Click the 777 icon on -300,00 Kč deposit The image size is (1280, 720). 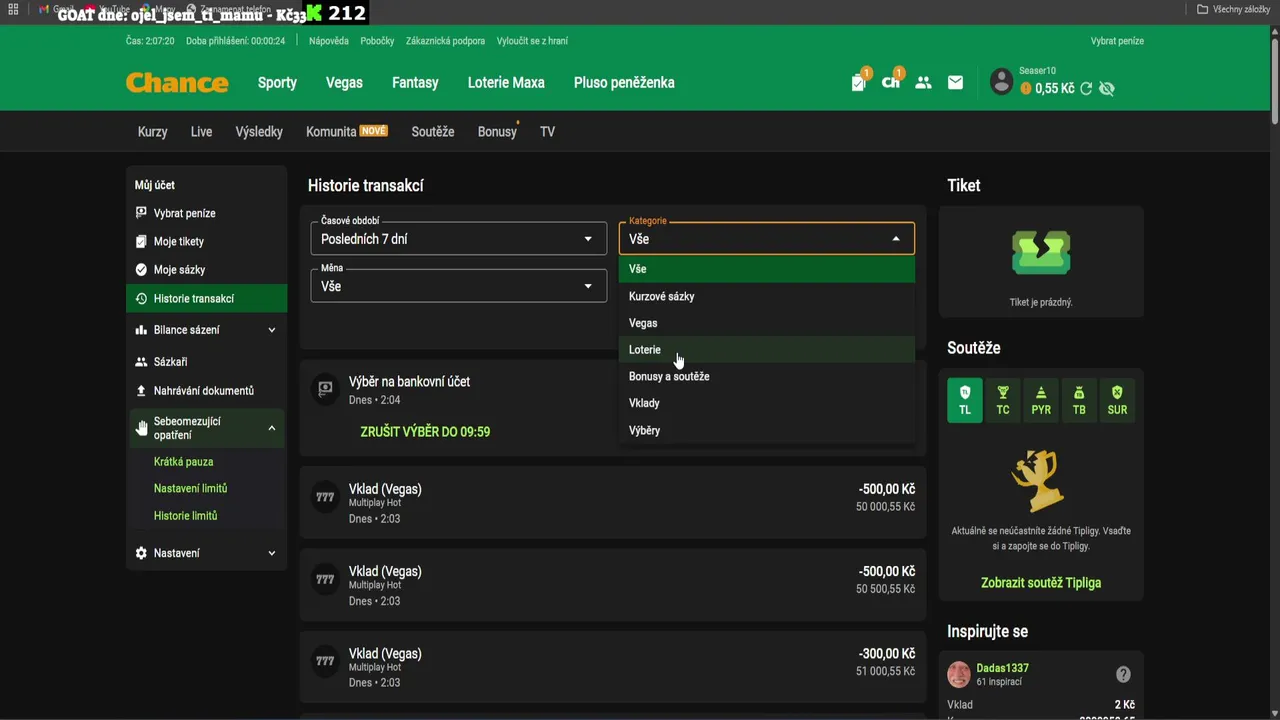[x=325, y=661]
